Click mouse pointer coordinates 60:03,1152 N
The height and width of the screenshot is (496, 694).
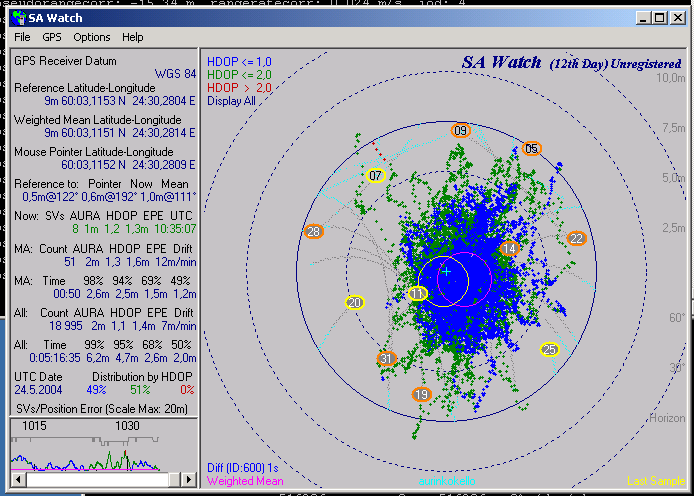pos(93,165)
